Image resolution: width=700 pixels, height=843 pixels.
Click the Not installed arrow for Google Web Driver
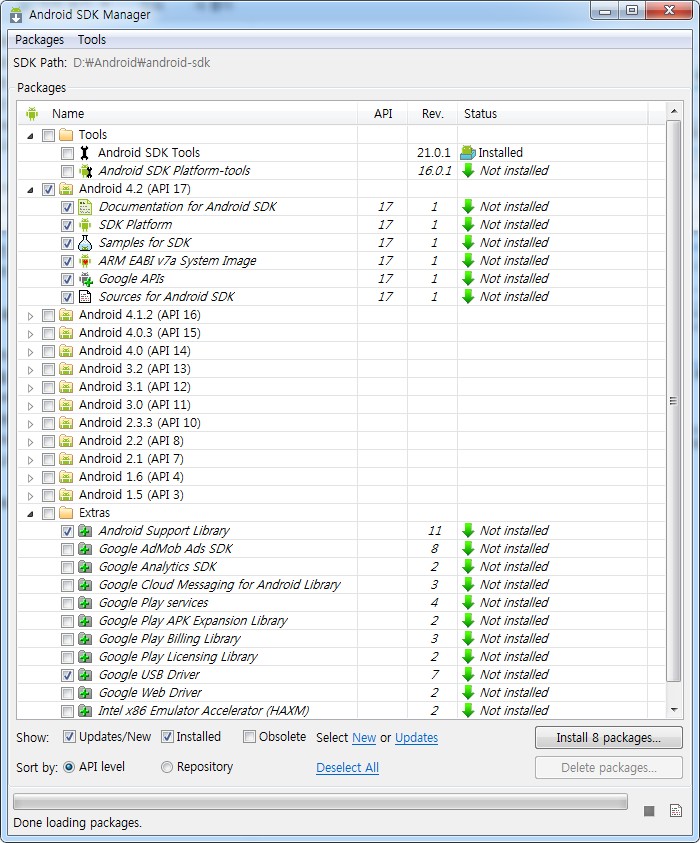click(x=468, y=693)
